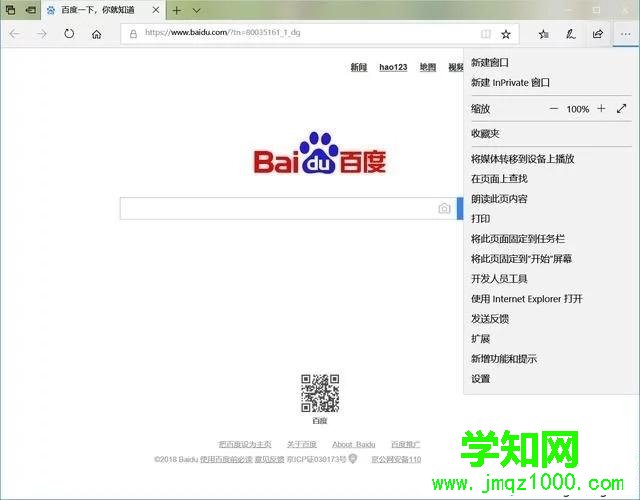Click 百度推广 footer link
Viewport: 640px width, 500px height.
[x=405, y=444]
